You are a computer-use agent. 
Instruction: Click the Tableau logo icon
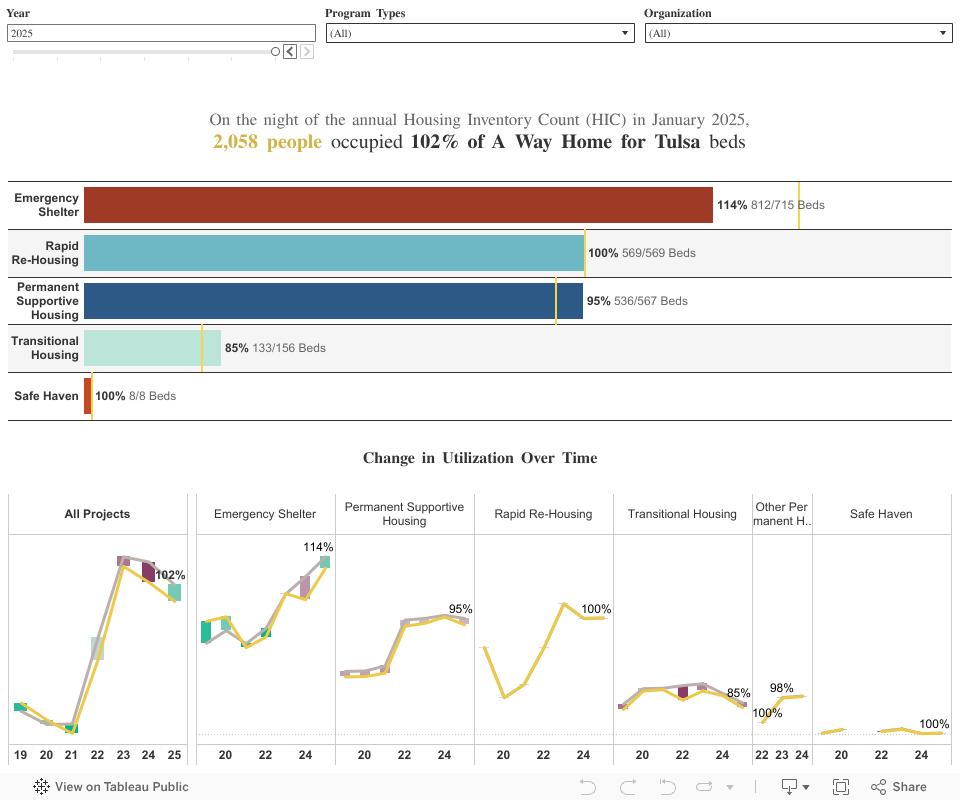pyautogui.click(x=41, y=787)
